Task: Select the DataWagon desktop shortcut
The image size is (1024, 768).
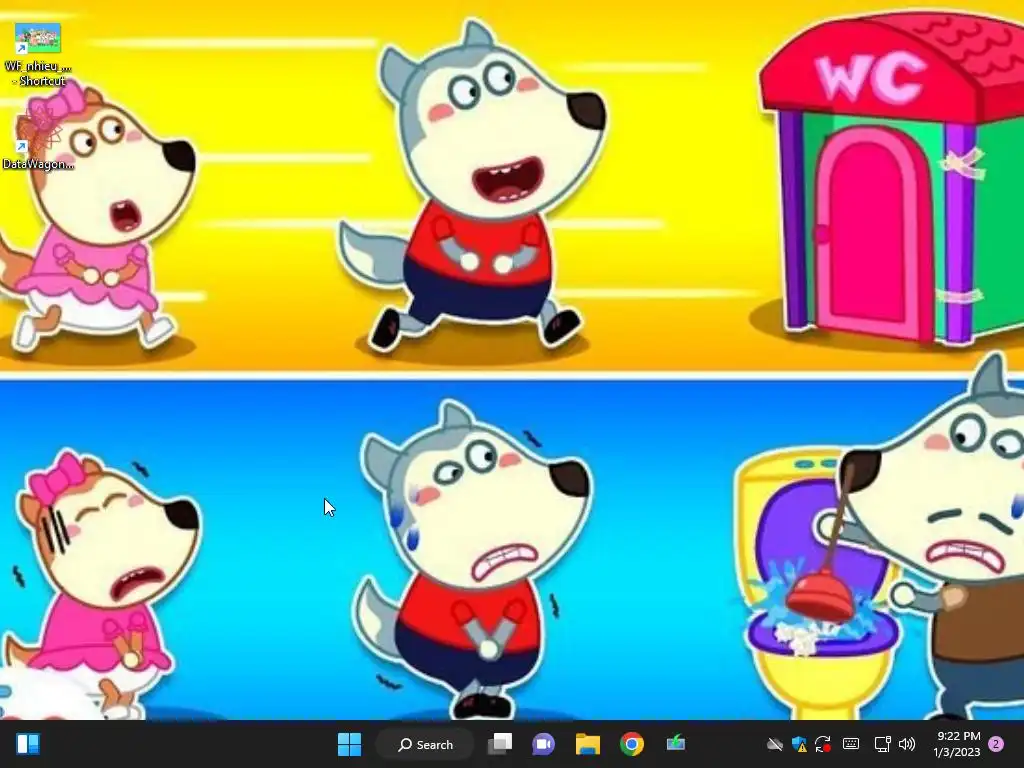Action: pyautogui.click(x=38, y=138)
